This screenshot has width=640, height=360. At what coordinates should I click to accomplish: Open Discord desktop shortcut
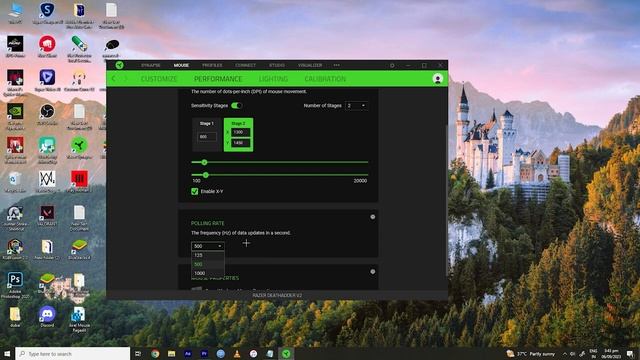(47, 316)
